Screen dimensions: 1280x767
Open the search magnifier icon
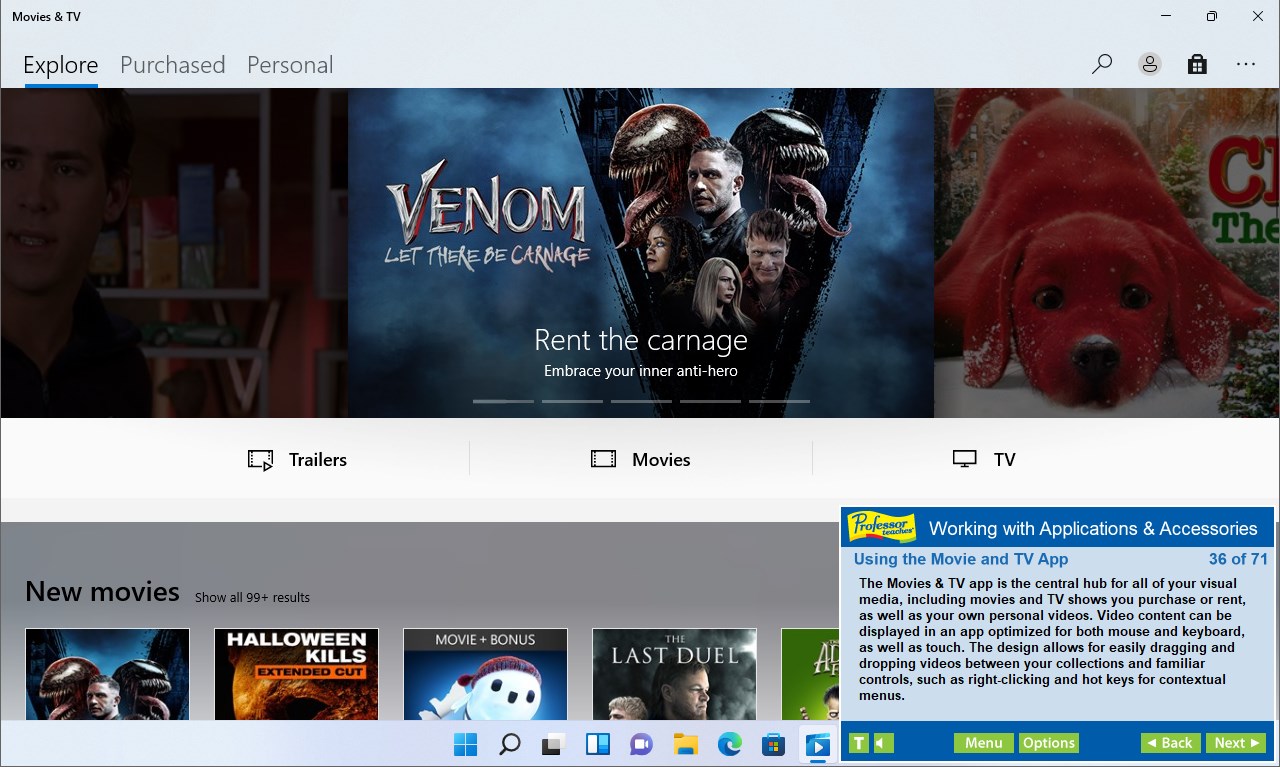(x=1102, y=64)
